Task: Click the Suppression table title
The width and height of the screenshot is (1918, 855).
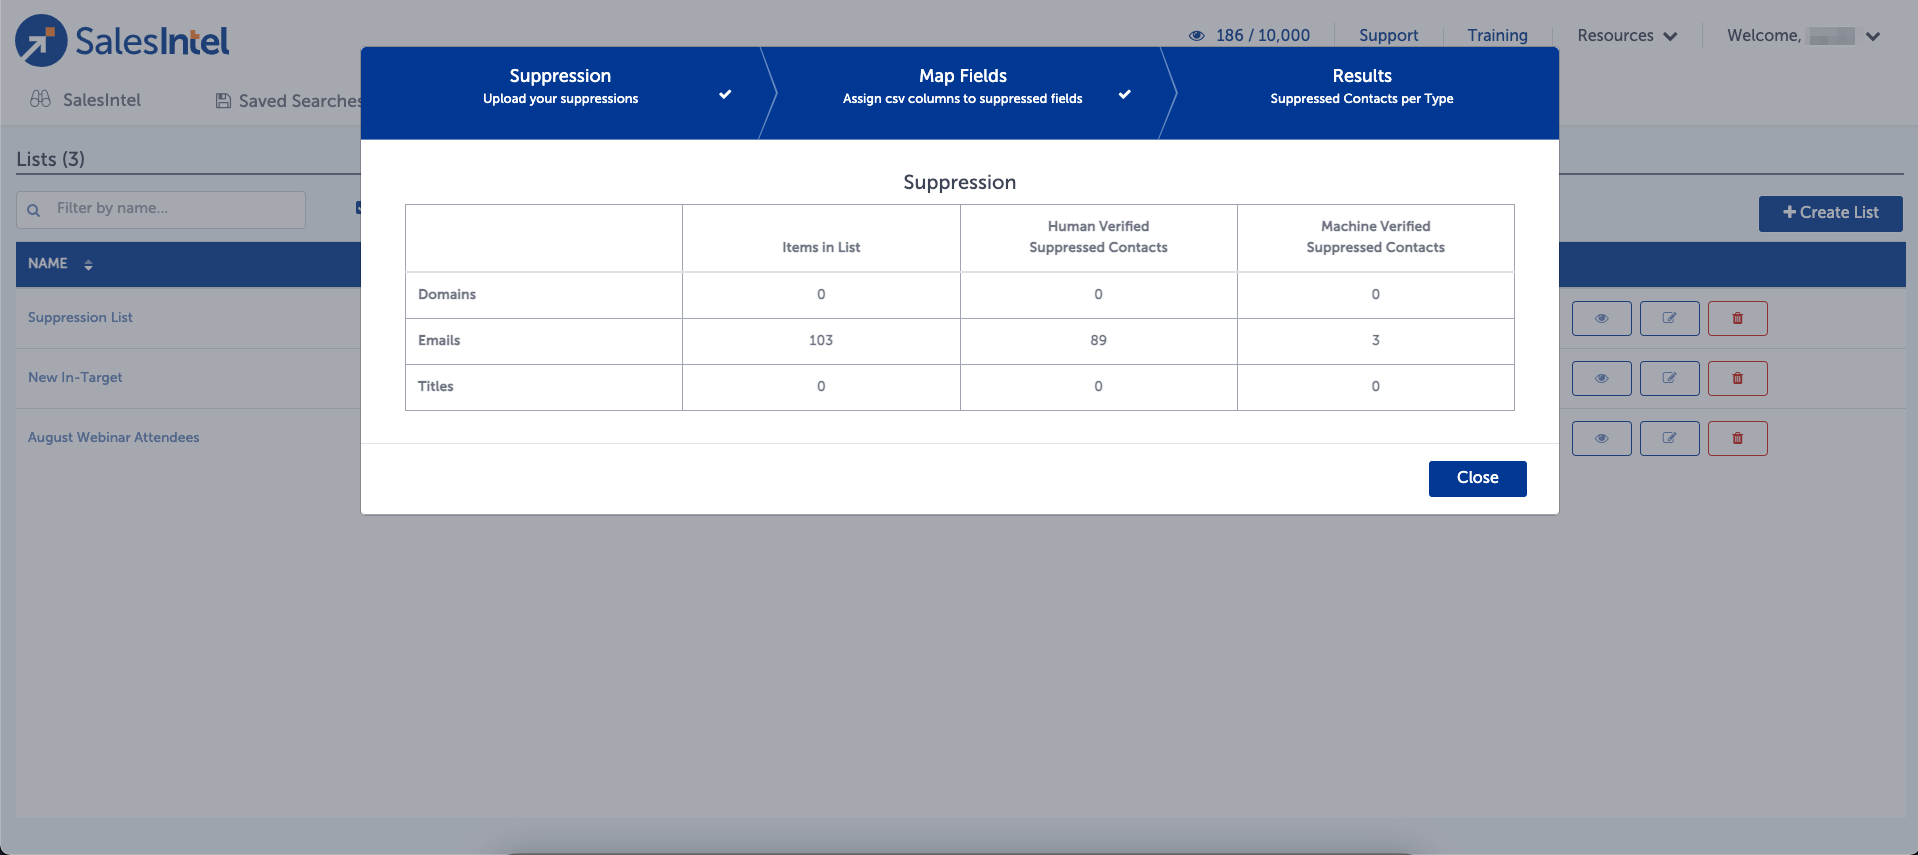Action: click(x=959, y=183)
